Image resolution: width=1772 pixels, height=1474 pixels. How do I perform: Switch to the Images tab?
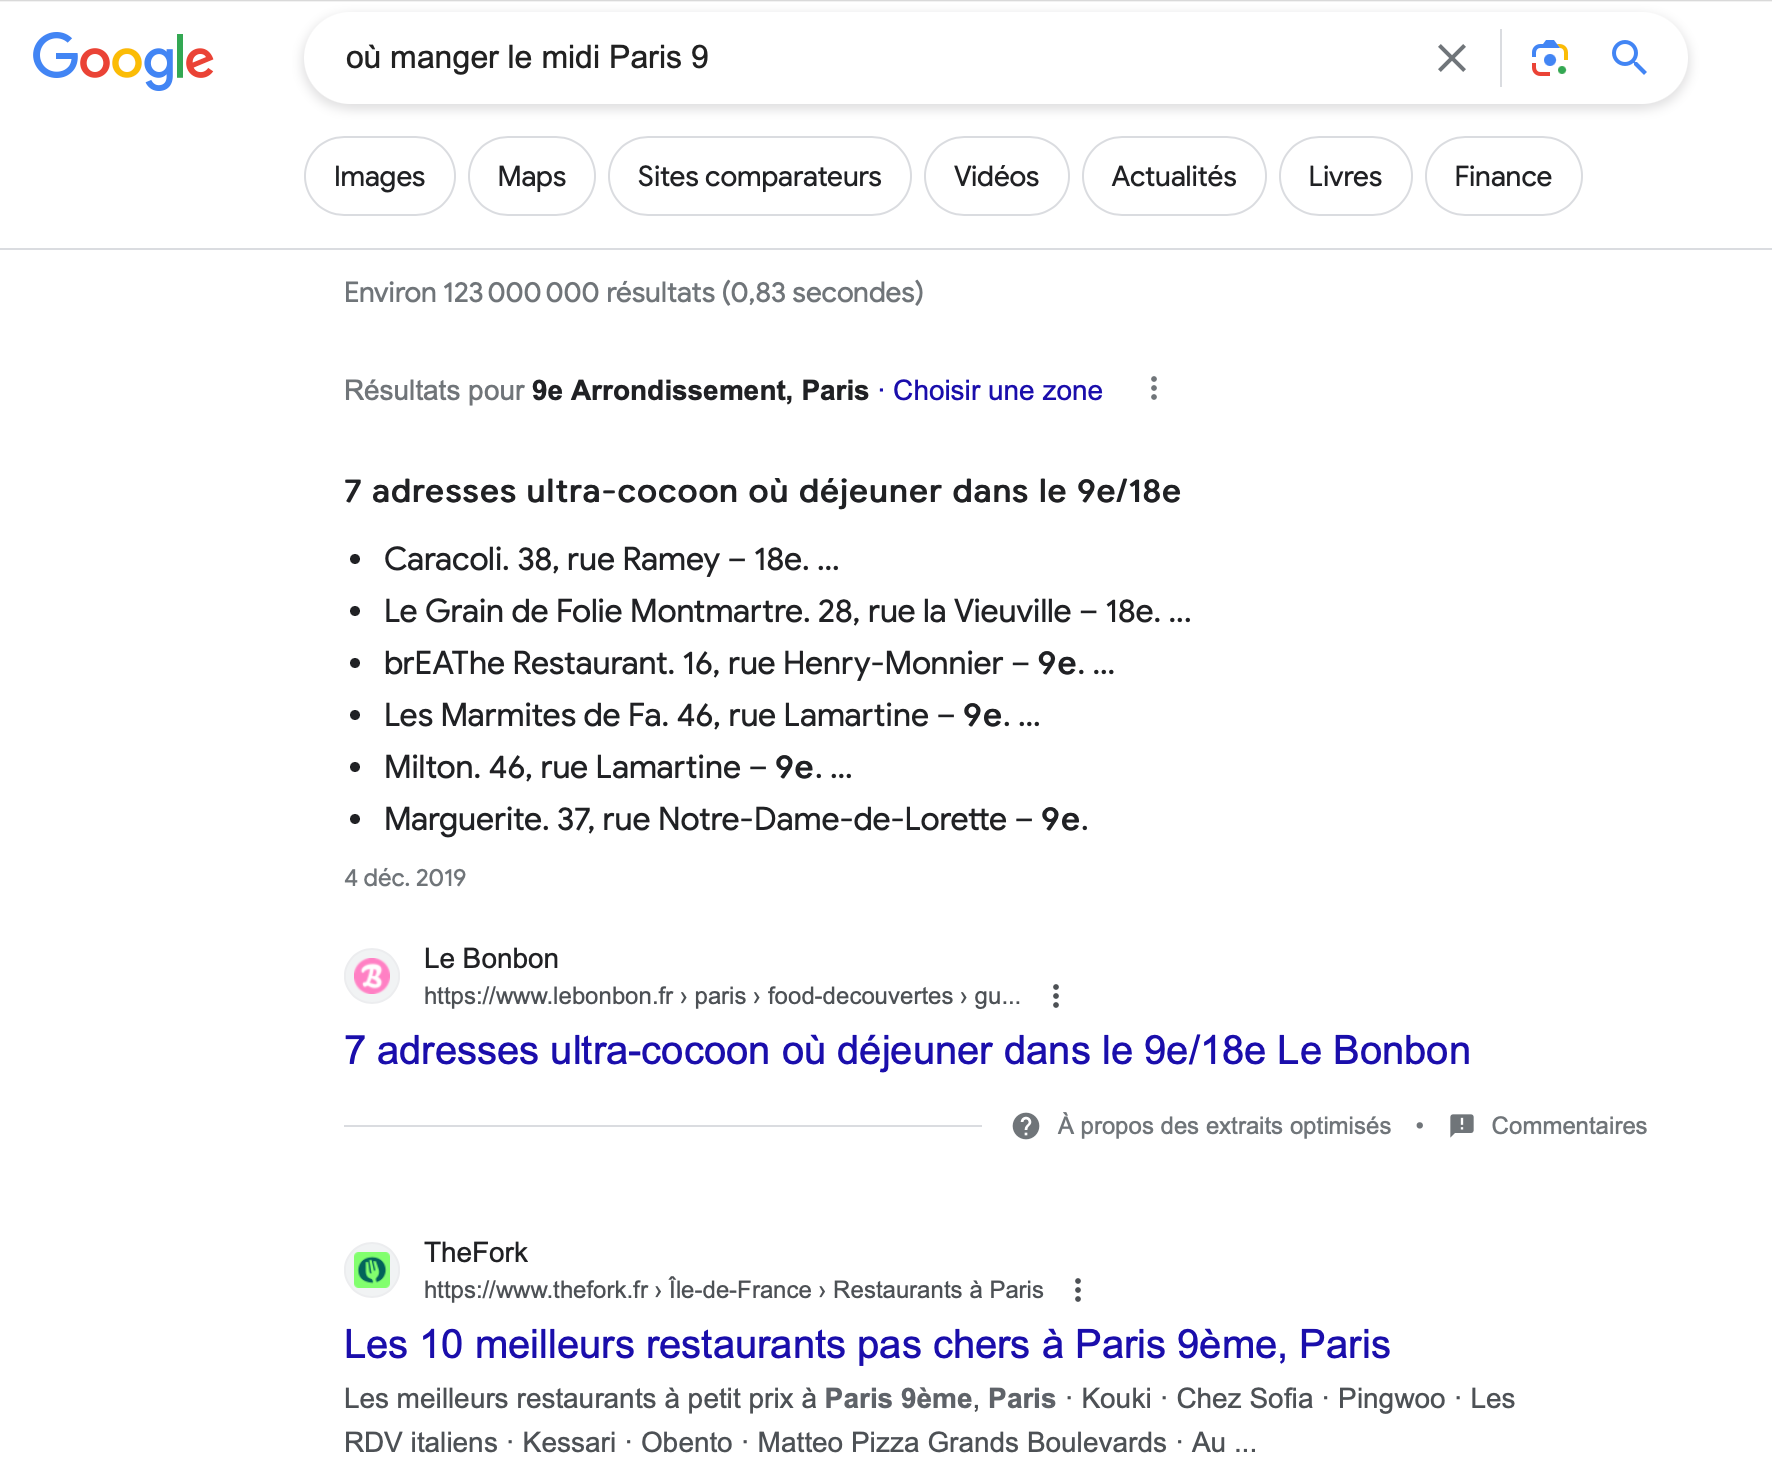point(380,176)
